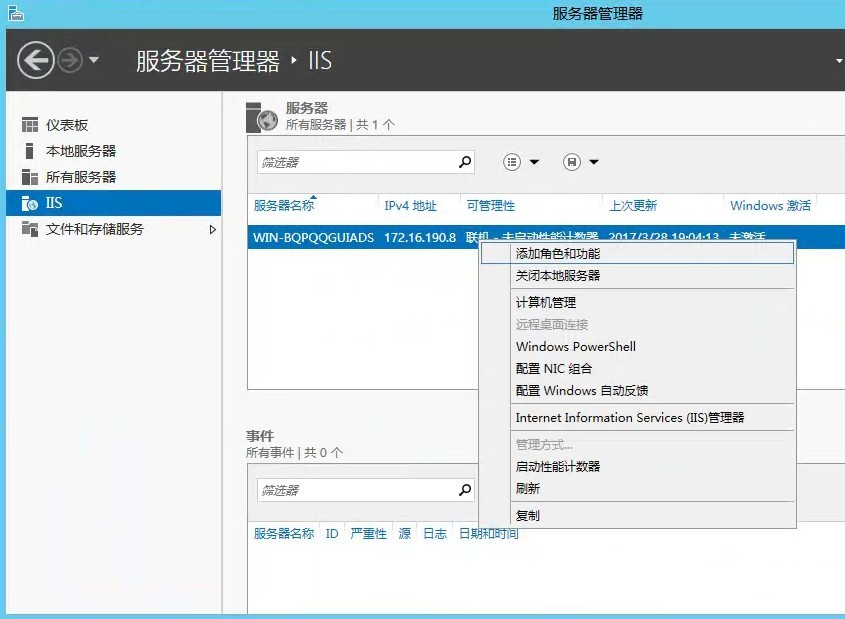Screen dimensions: 845x619
Task: Open 仪表板 in the navigation pane
Action: 67,125
